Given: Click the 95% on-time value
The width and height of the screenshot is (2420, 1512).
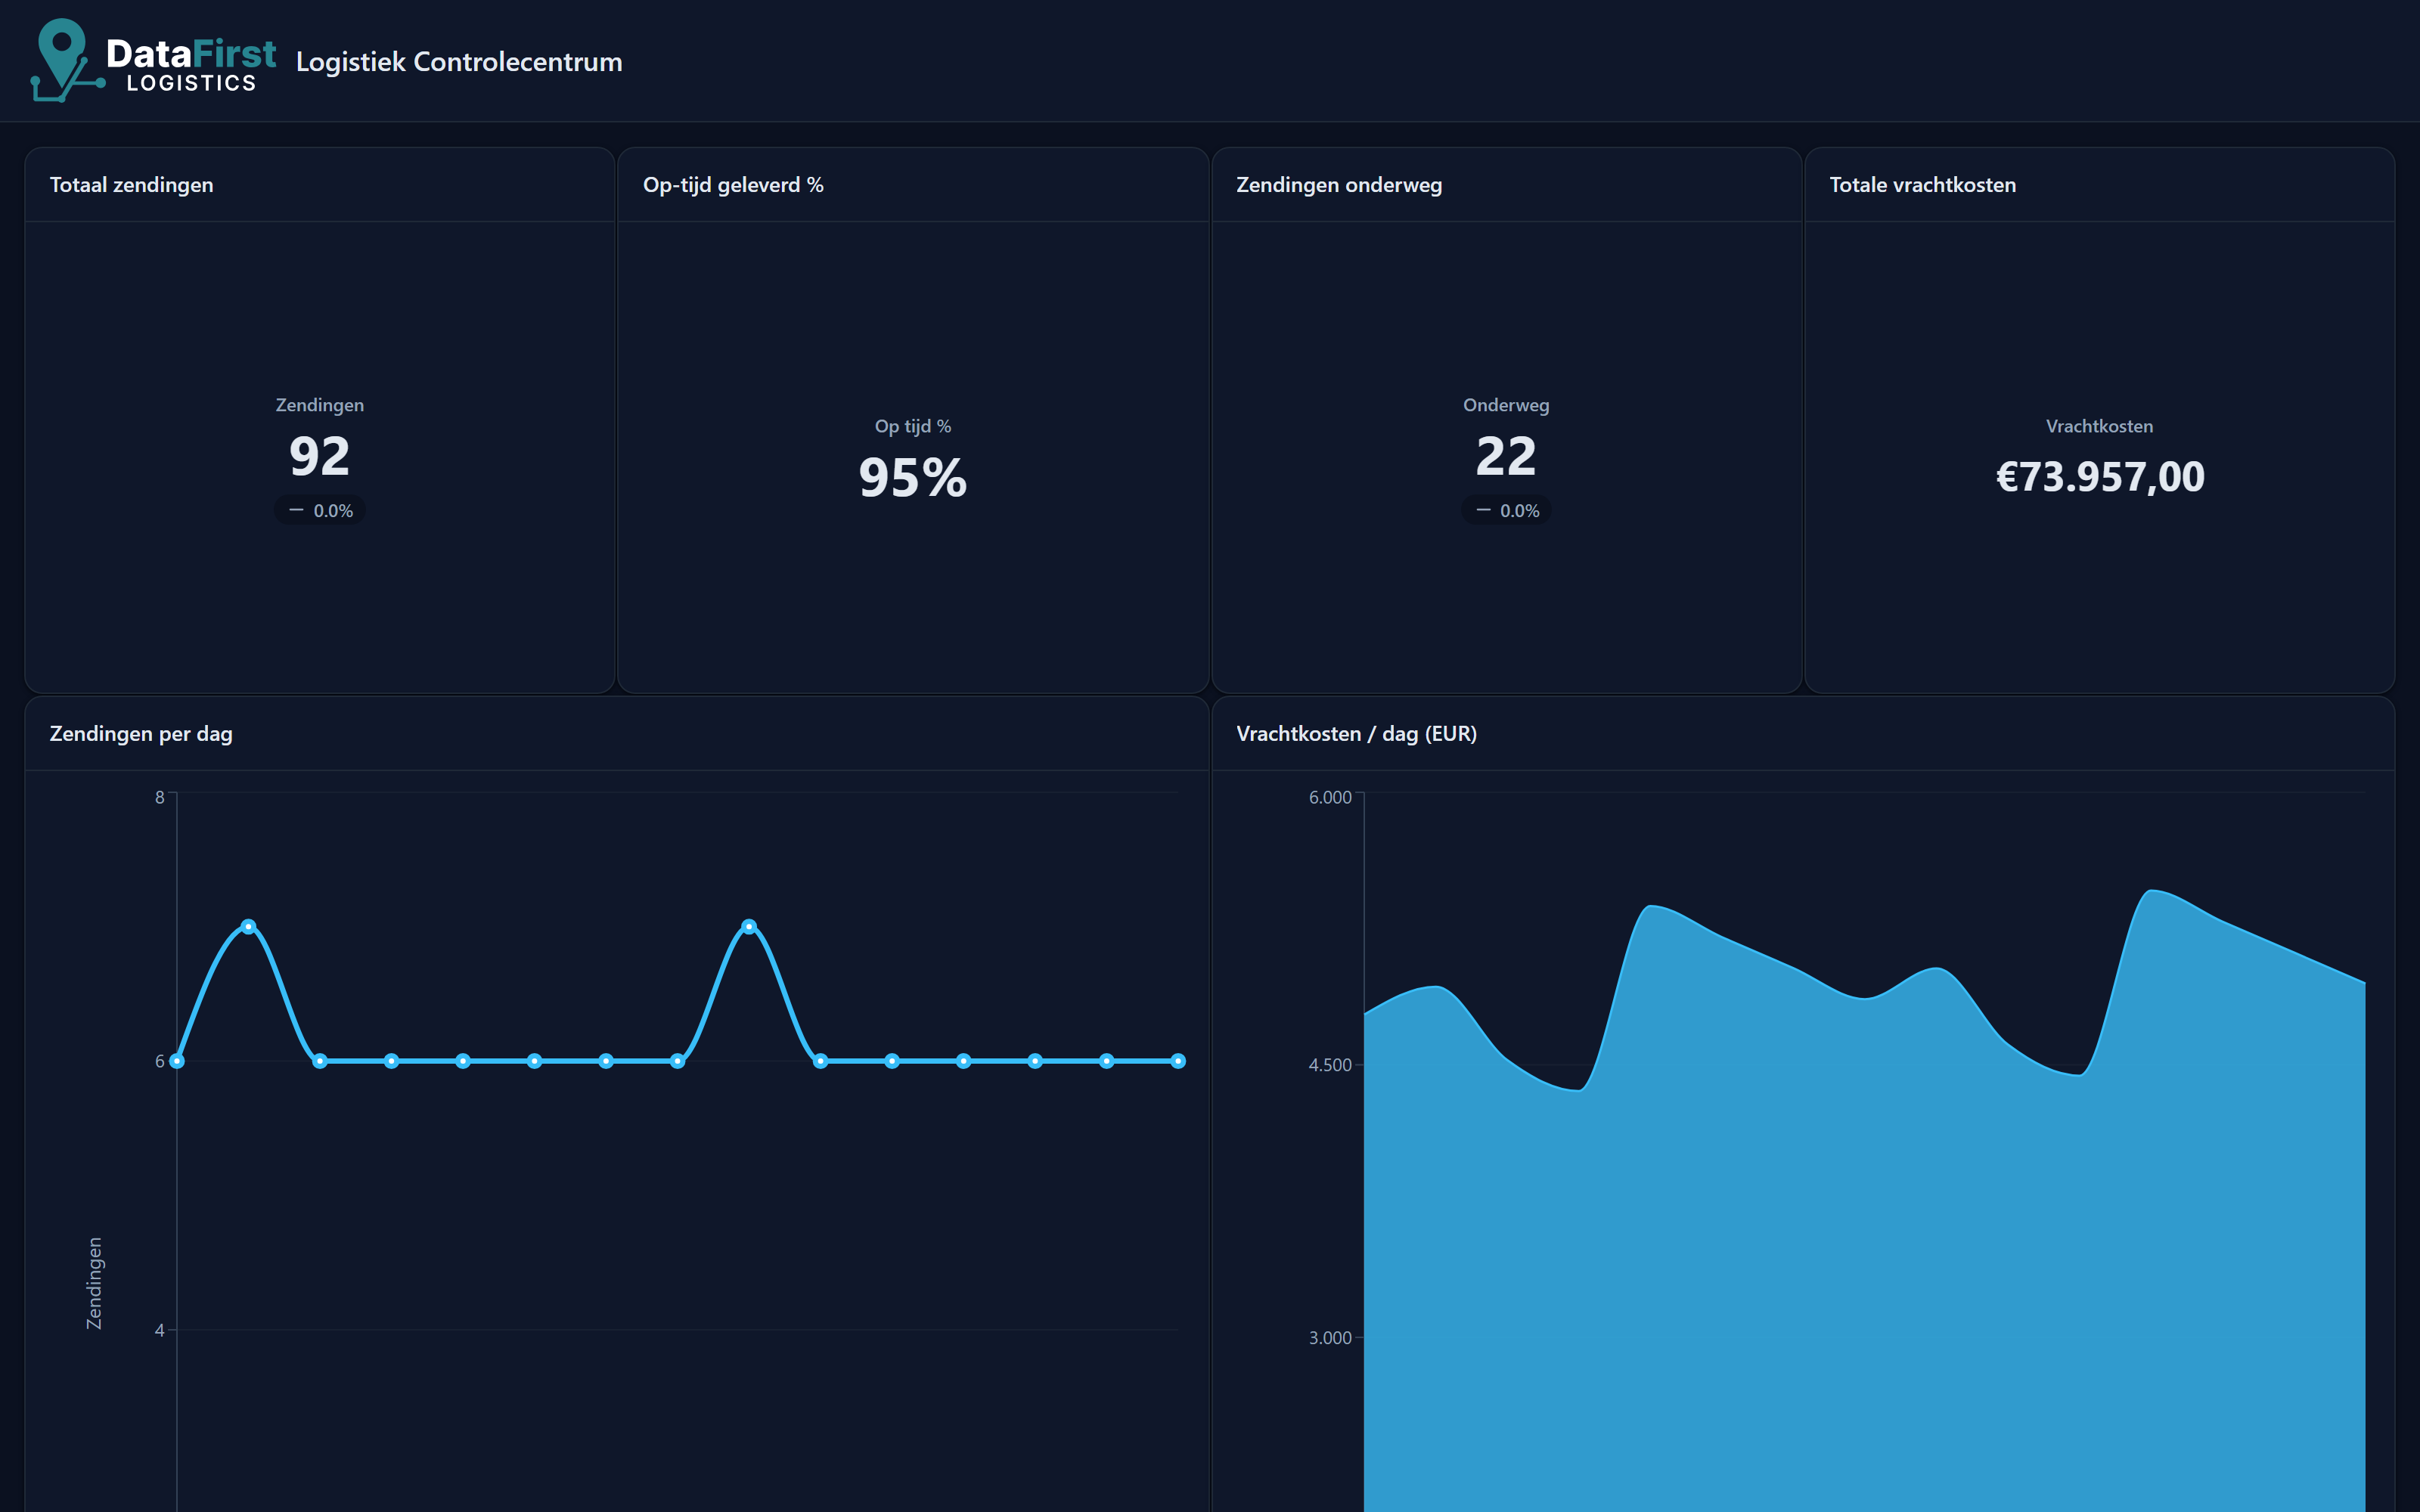Looking at the screenshot, I should pos(913,478).
